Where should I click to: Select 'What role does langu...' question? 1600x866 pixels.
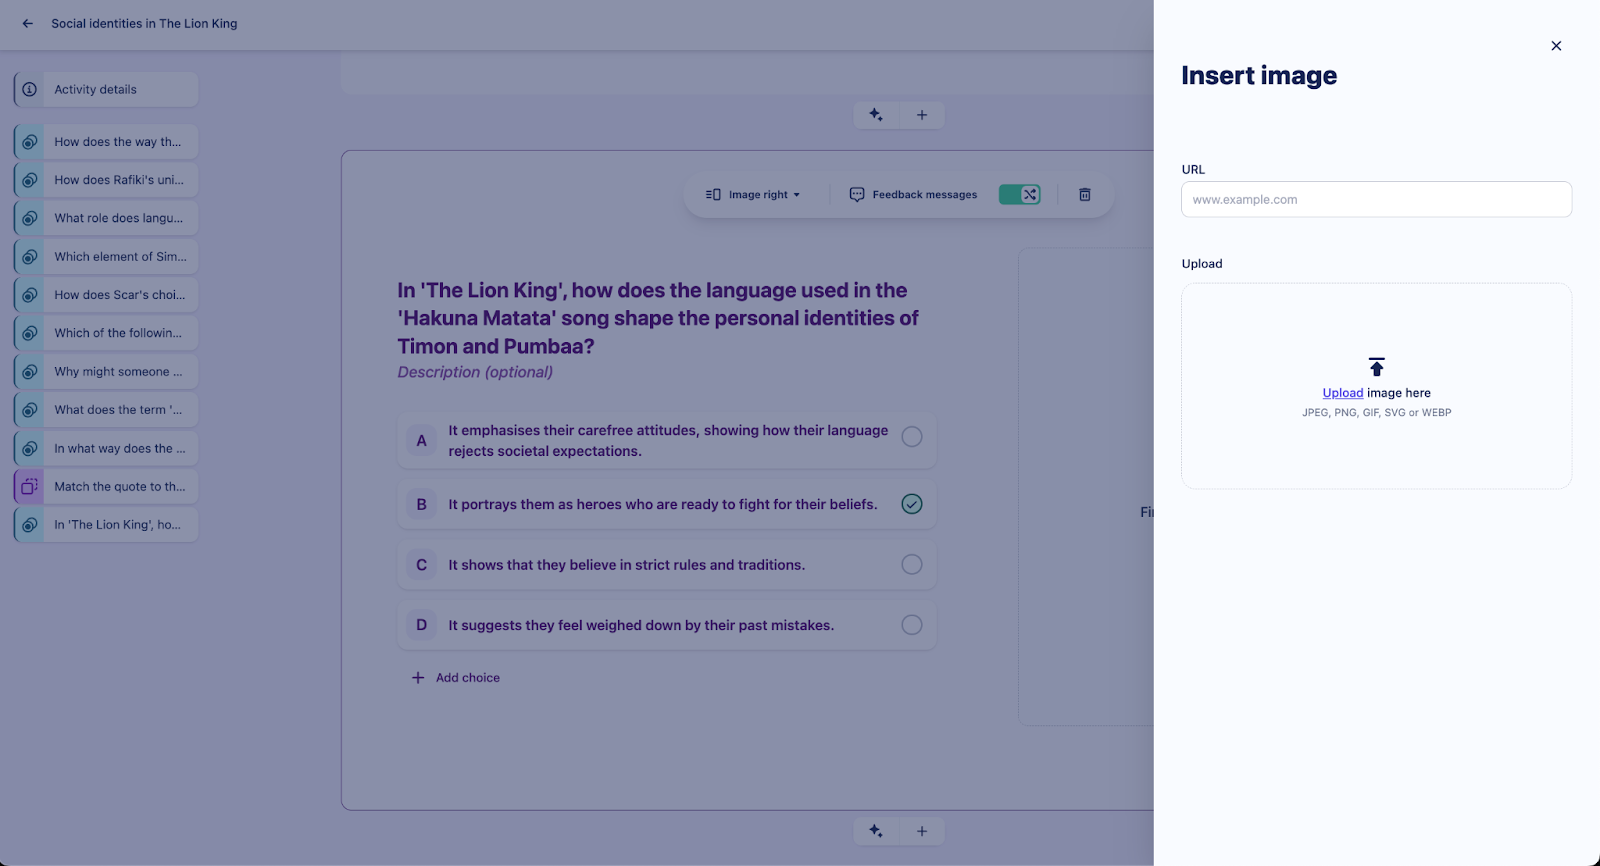(106, 218)
